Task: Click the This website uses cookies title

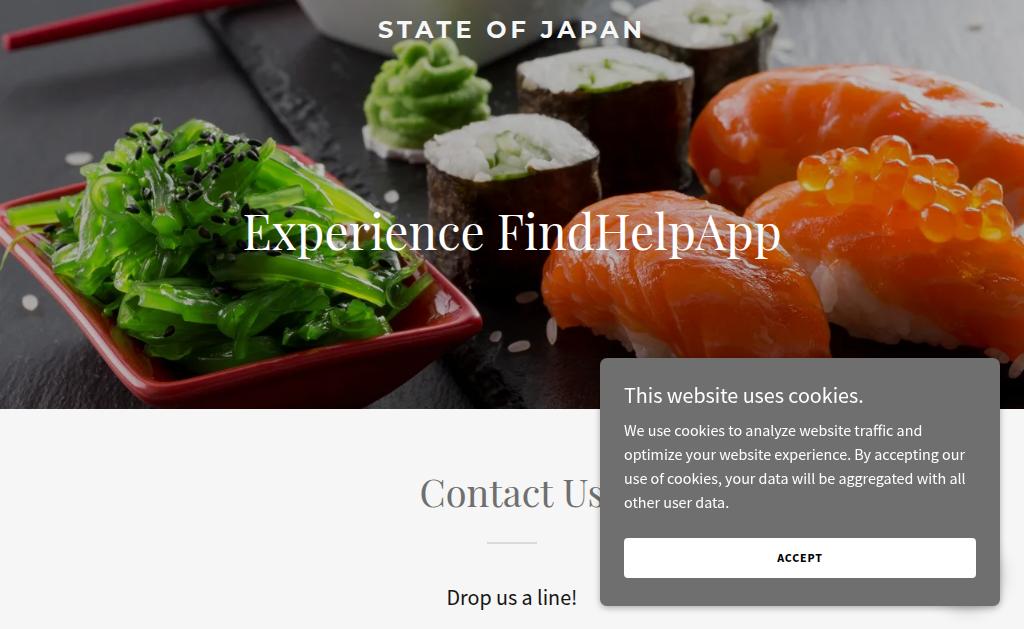Action: point(743,395)
